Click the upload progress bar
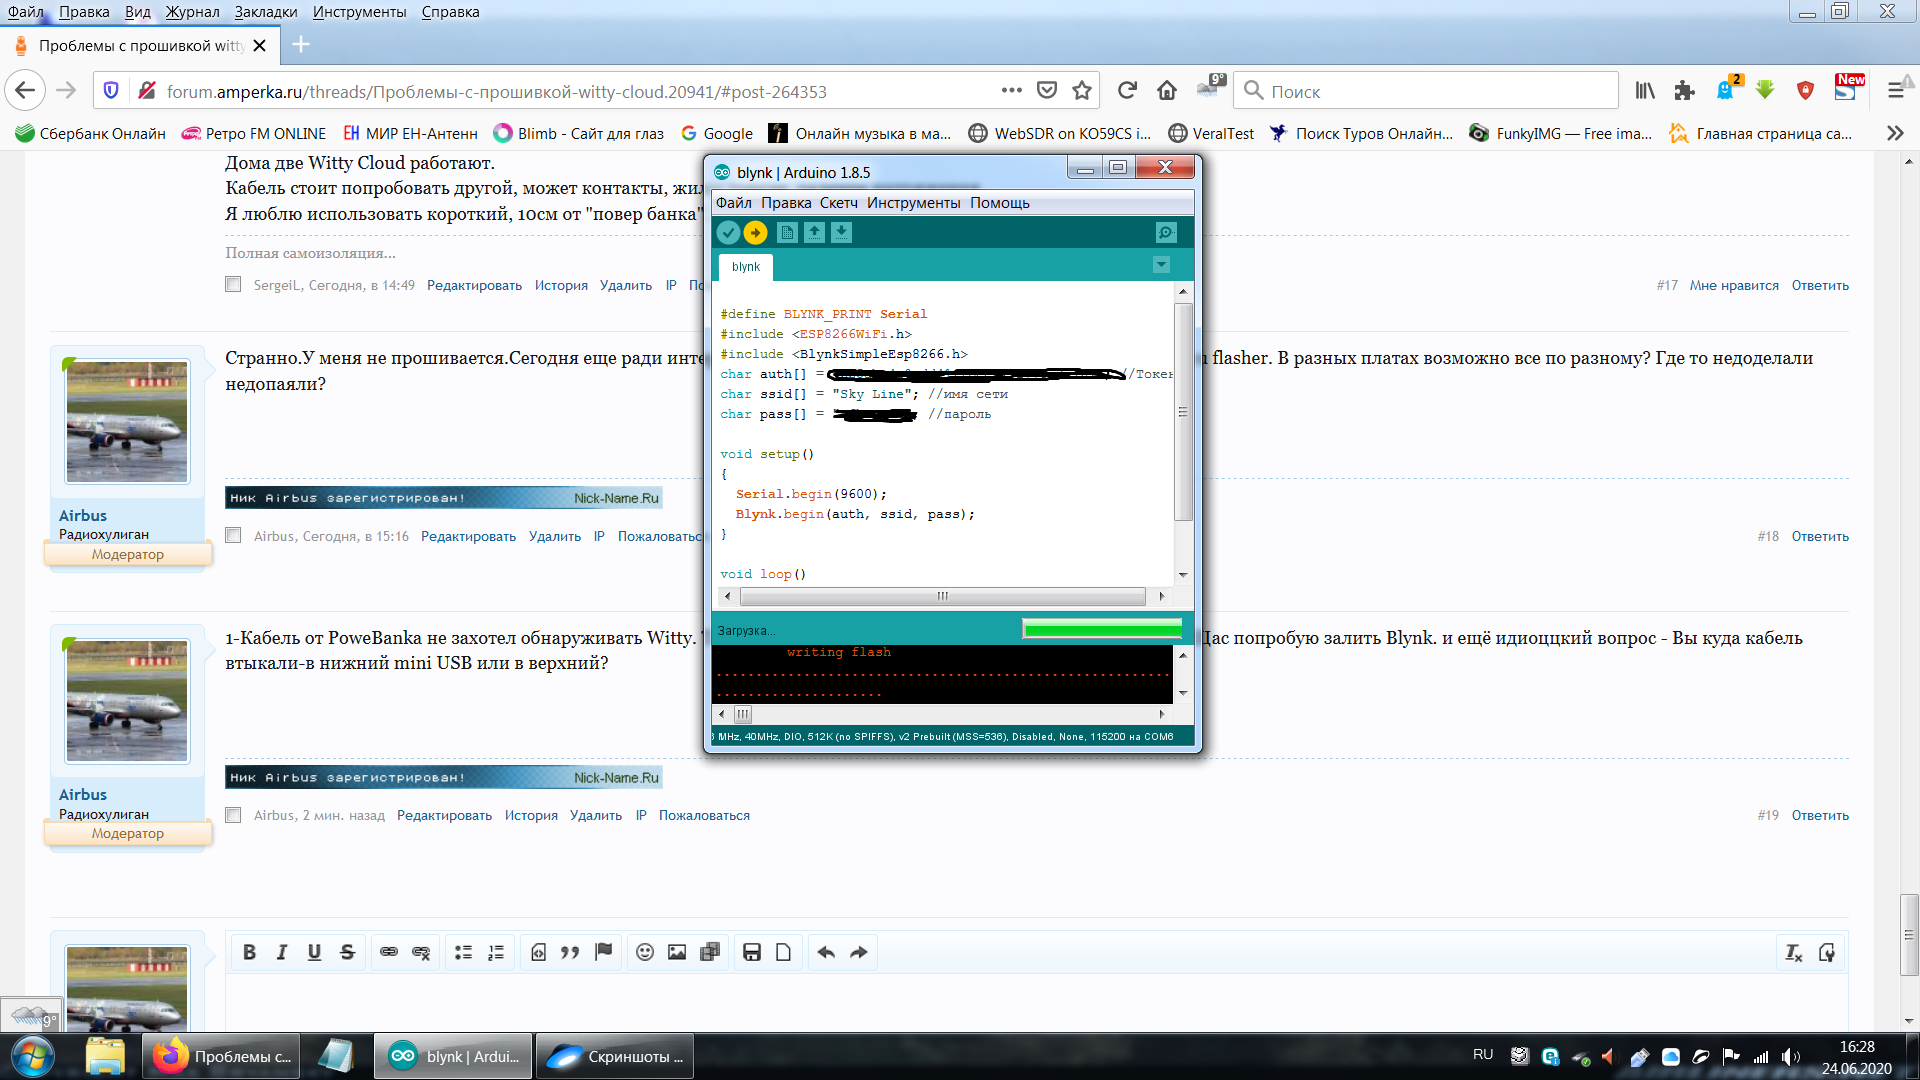The image size is (1920, 1080). coord(1102,629)
